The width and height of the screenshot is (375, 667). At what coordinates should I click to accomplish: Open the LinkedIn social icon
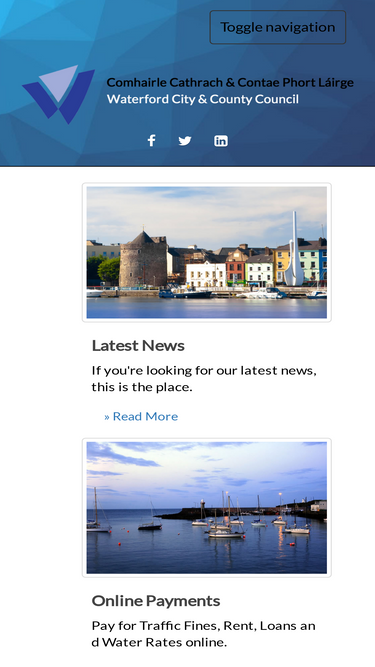point(221,141)
